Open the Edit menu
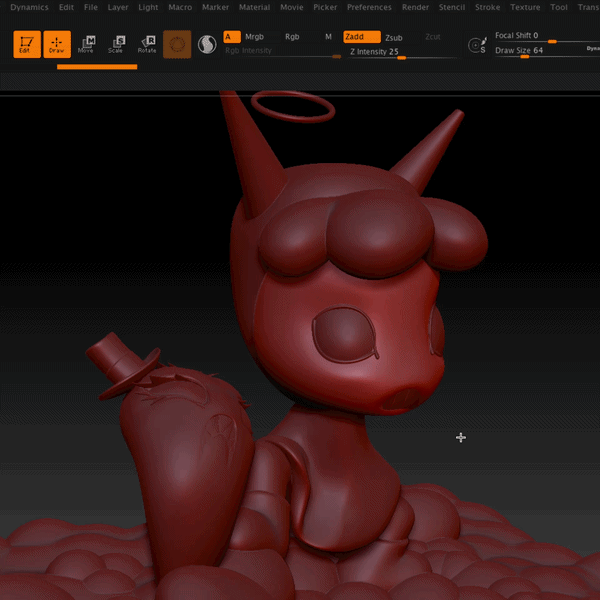Viewport: 600px width, 600px height. pyautogui.click(x=66, y=7)
